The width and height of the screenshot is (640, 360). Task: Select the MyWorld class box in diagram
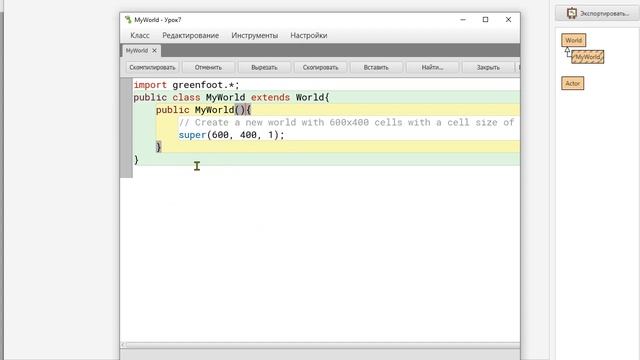[x=588, y=57]
